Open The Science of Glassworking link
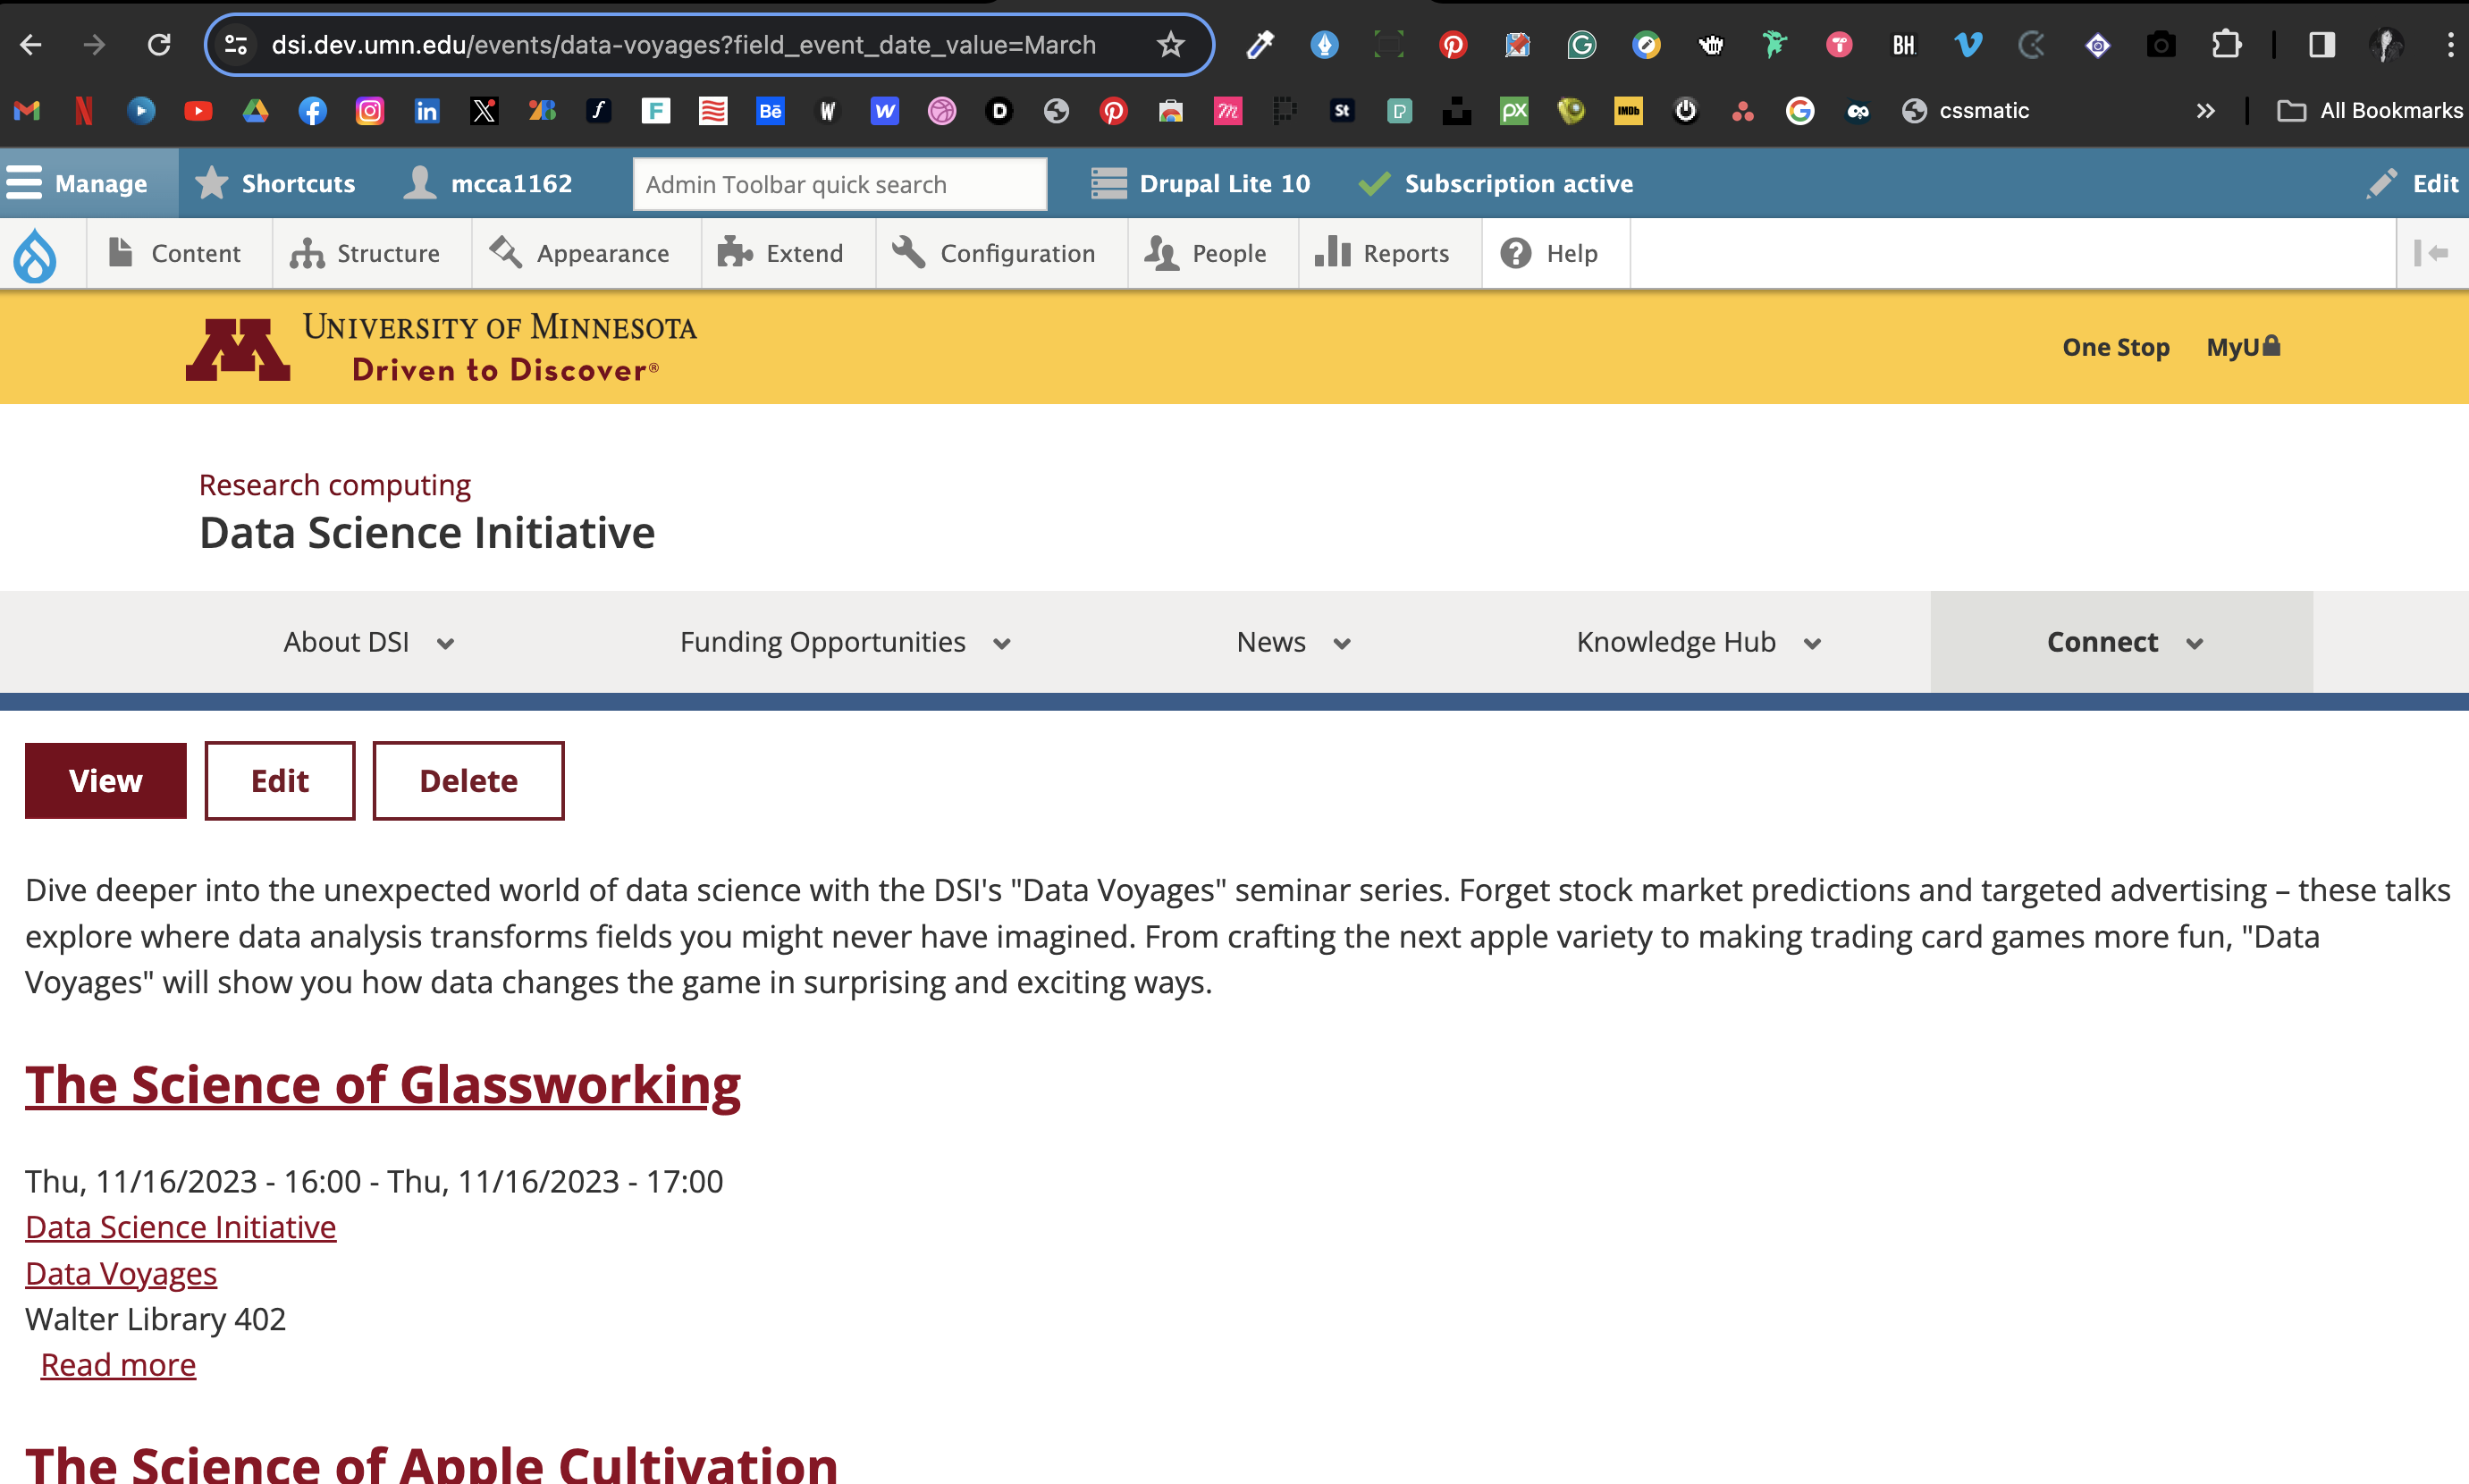The image size is (2469, 1484). click(x=382, y=1085)
